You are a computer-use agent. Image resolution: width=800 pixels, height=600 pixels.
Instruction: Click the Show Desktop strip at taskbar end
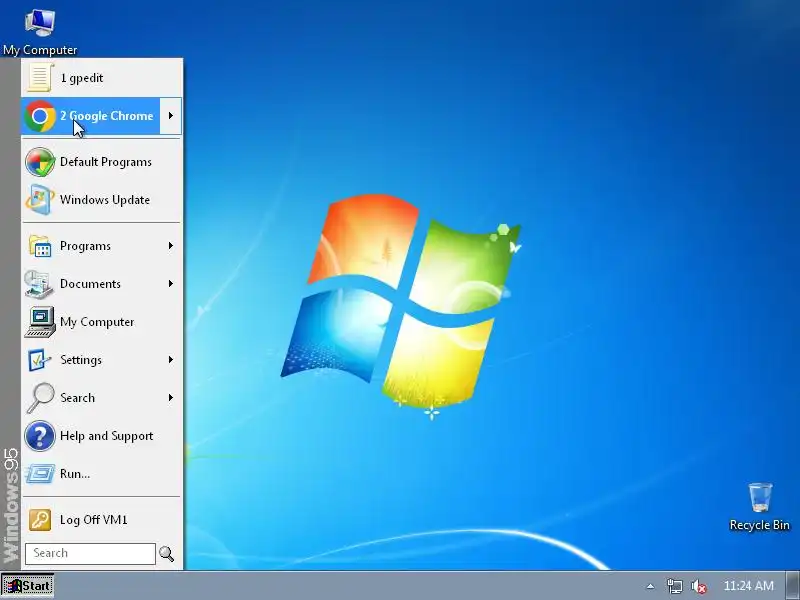click(793, 586)
